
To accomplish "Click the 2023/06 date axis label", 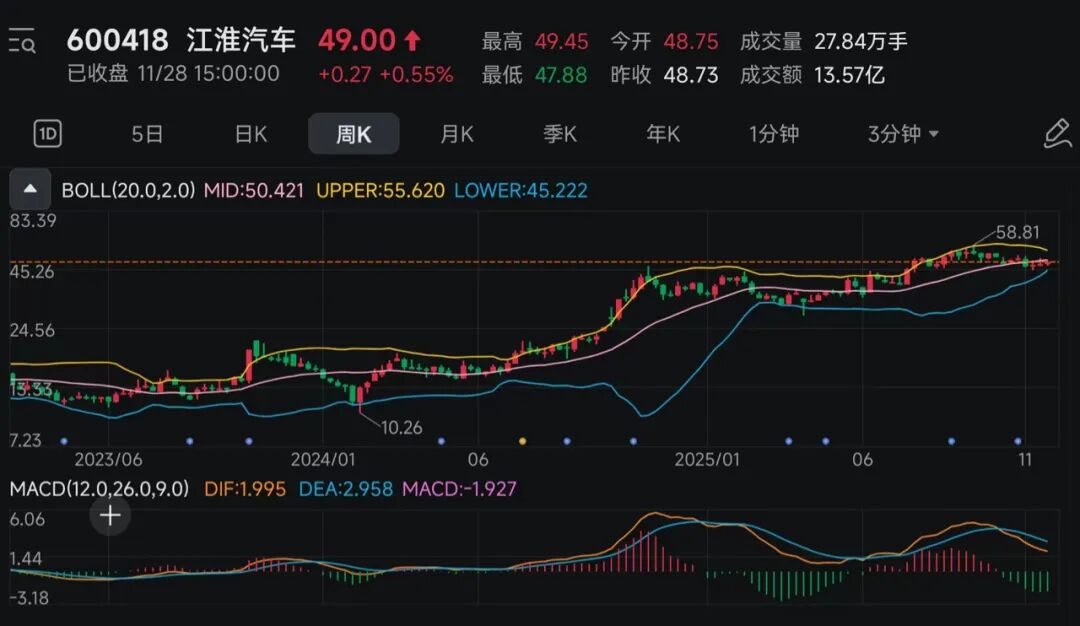I will point(108,459).
